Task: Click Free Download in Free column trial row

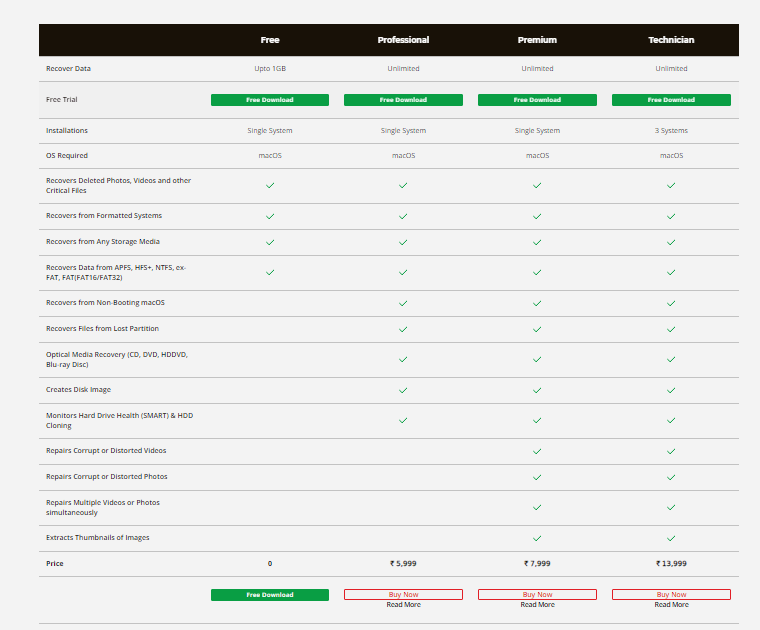Action: 269,100
